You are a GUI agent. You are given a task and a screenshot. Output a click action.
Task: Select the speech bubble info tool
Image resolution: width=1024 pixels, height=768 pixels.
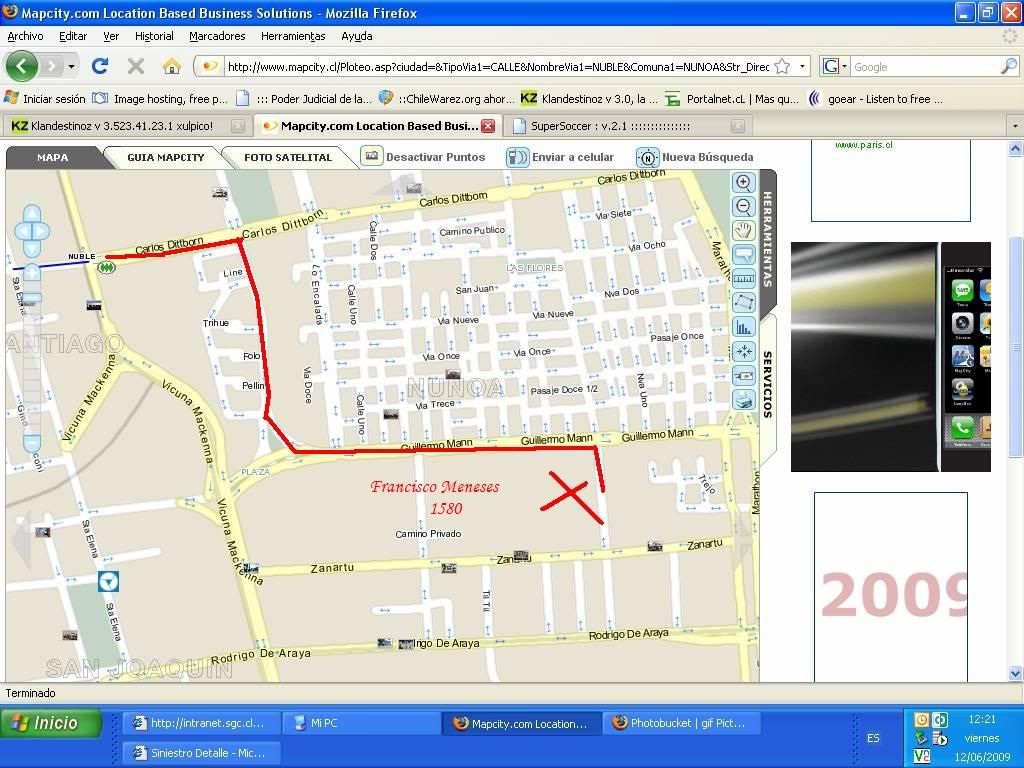744,255
